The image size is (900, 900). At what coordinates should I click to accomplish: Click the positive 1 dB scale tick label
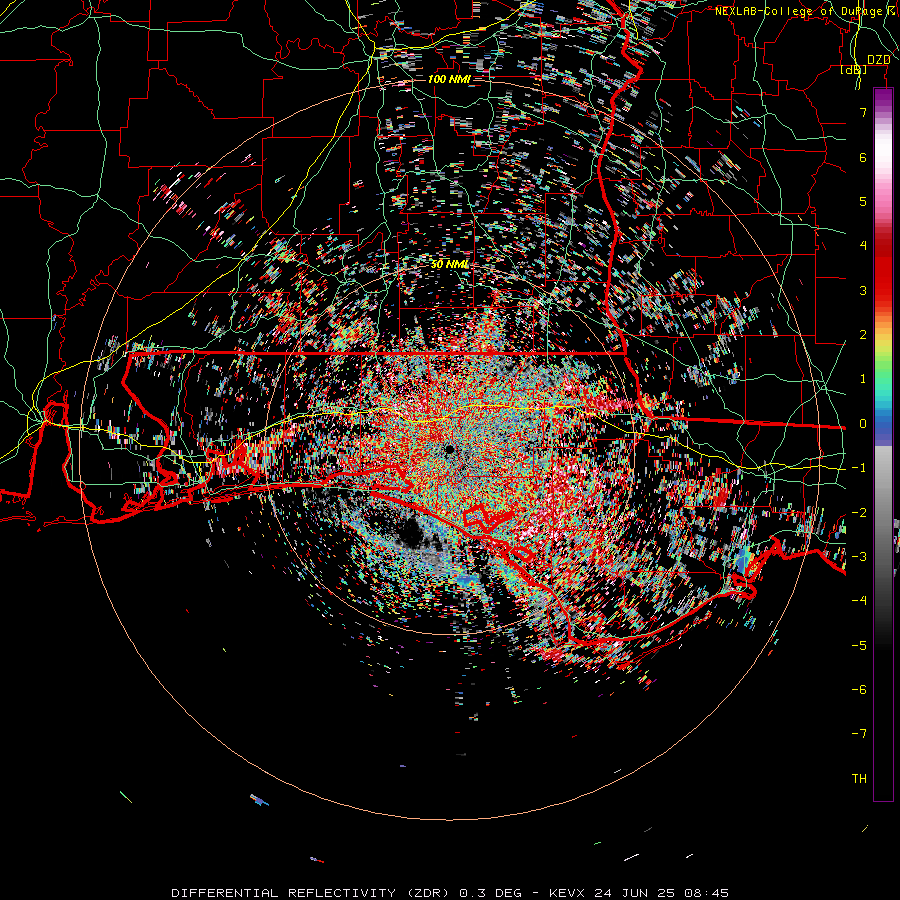863,379
